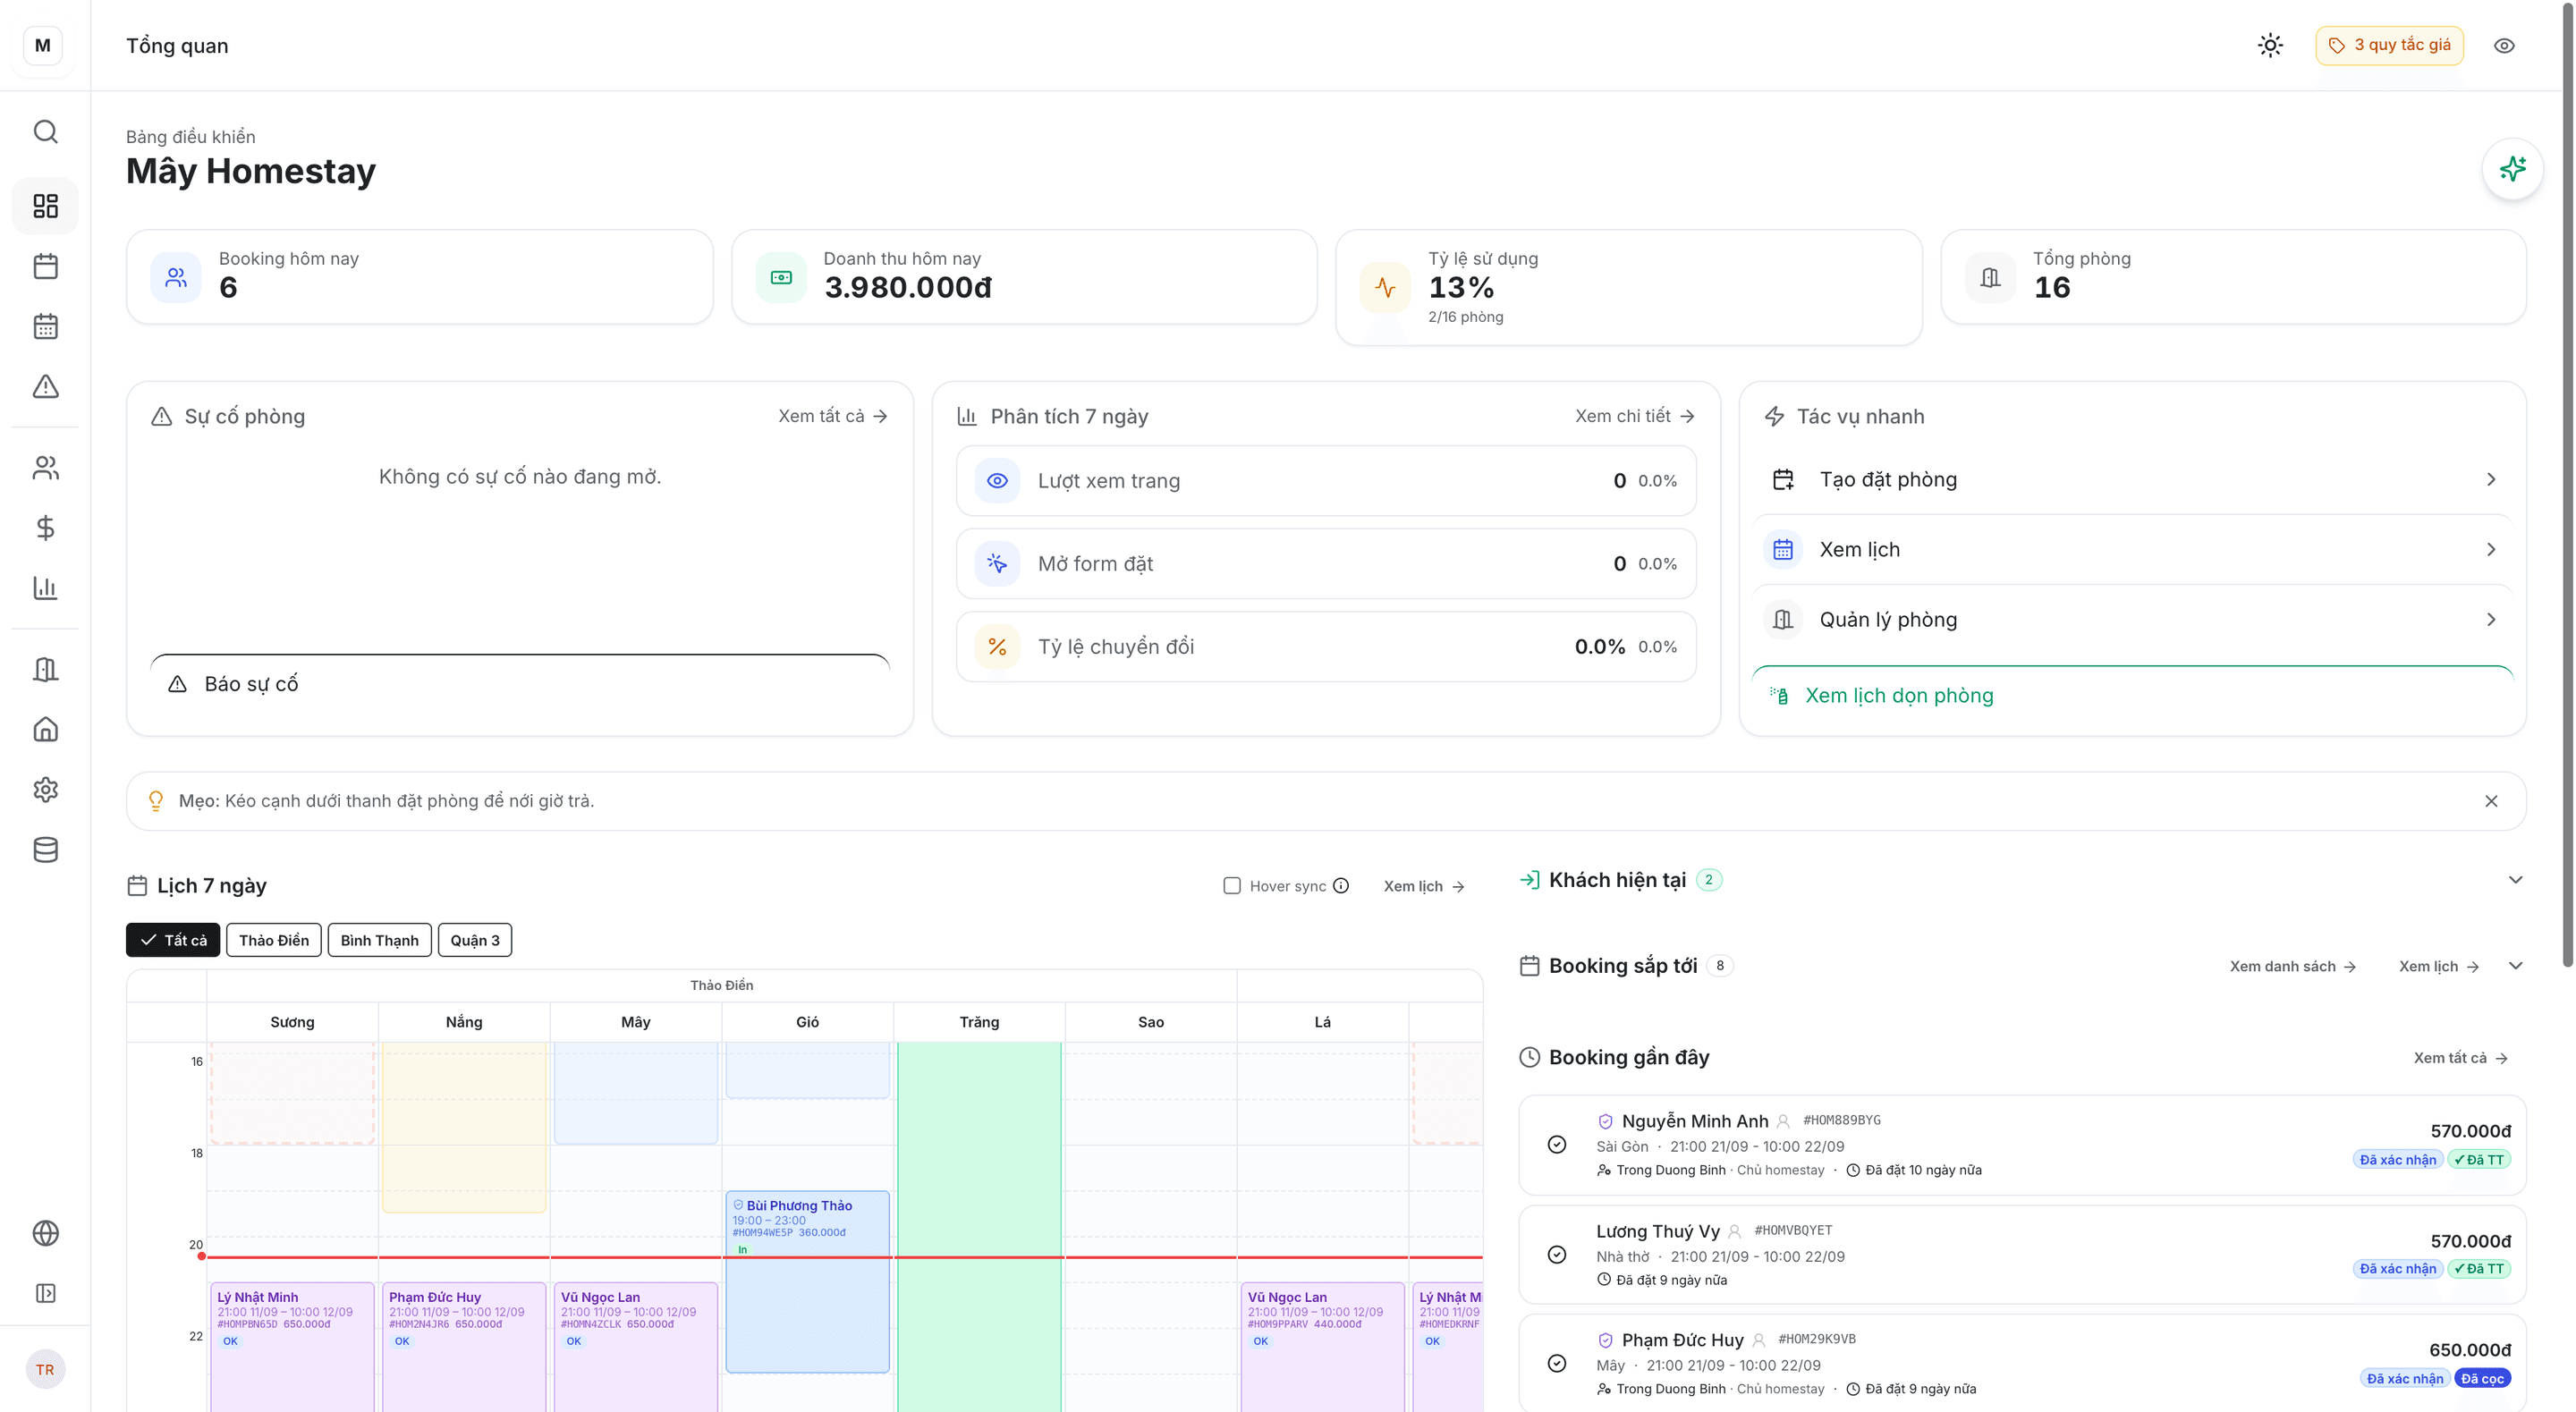2576x1412 pixels.
Task: Toggle the eye visibility icon in header
Action: pos(2504,45)
